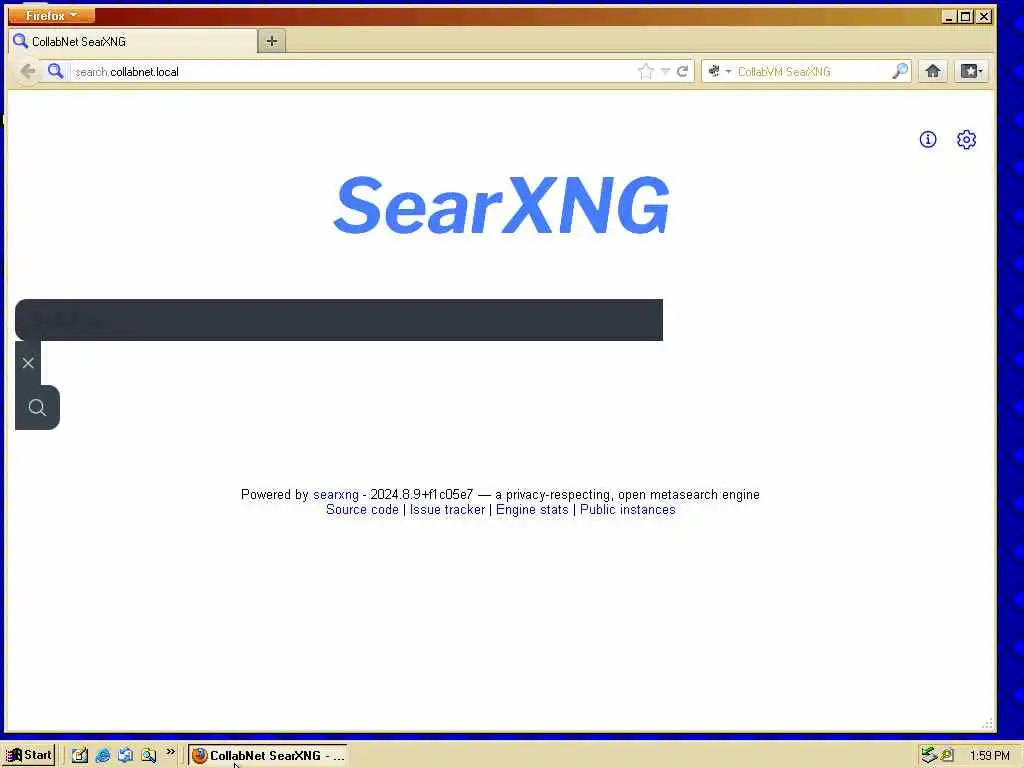Click the 1:59 PM taskbar clock
The image size is (1024, 768).
point(989,756)
